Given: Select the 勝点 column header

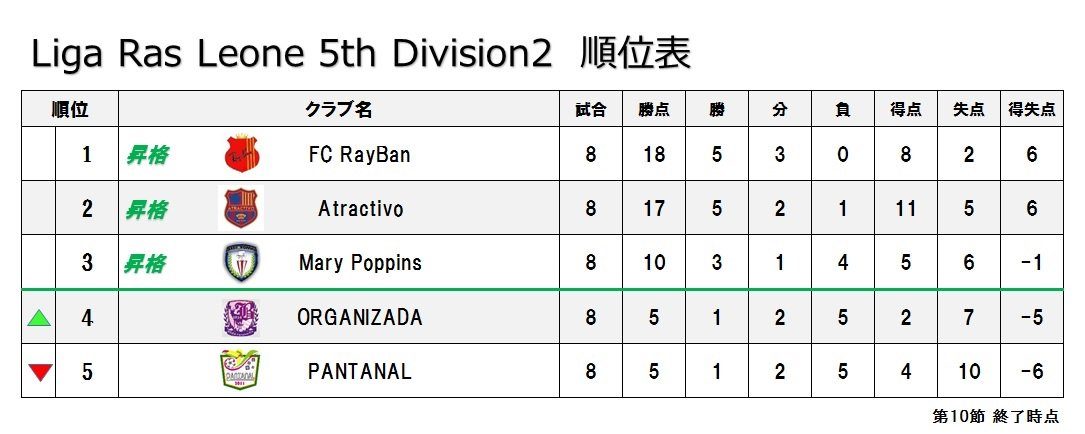Looking at the screenshot, I should tap(654, 109).
